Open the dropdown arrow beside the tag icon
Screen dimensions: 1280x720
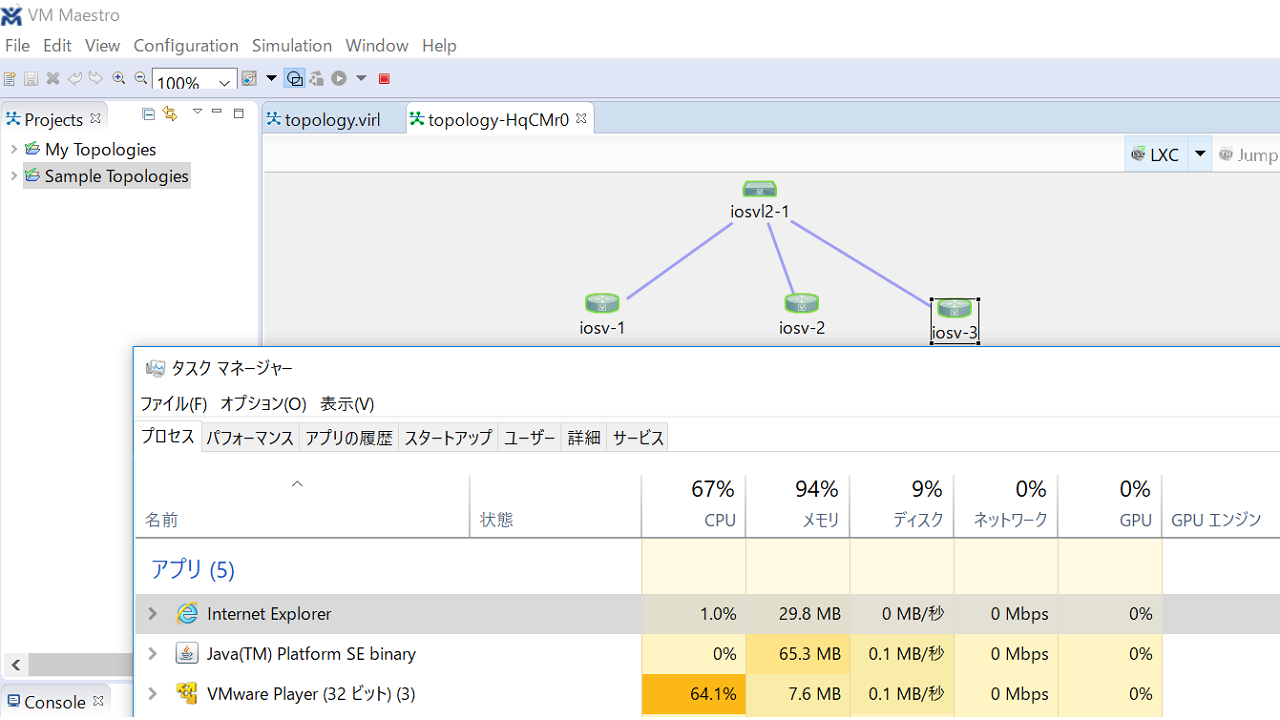(271, 78)
